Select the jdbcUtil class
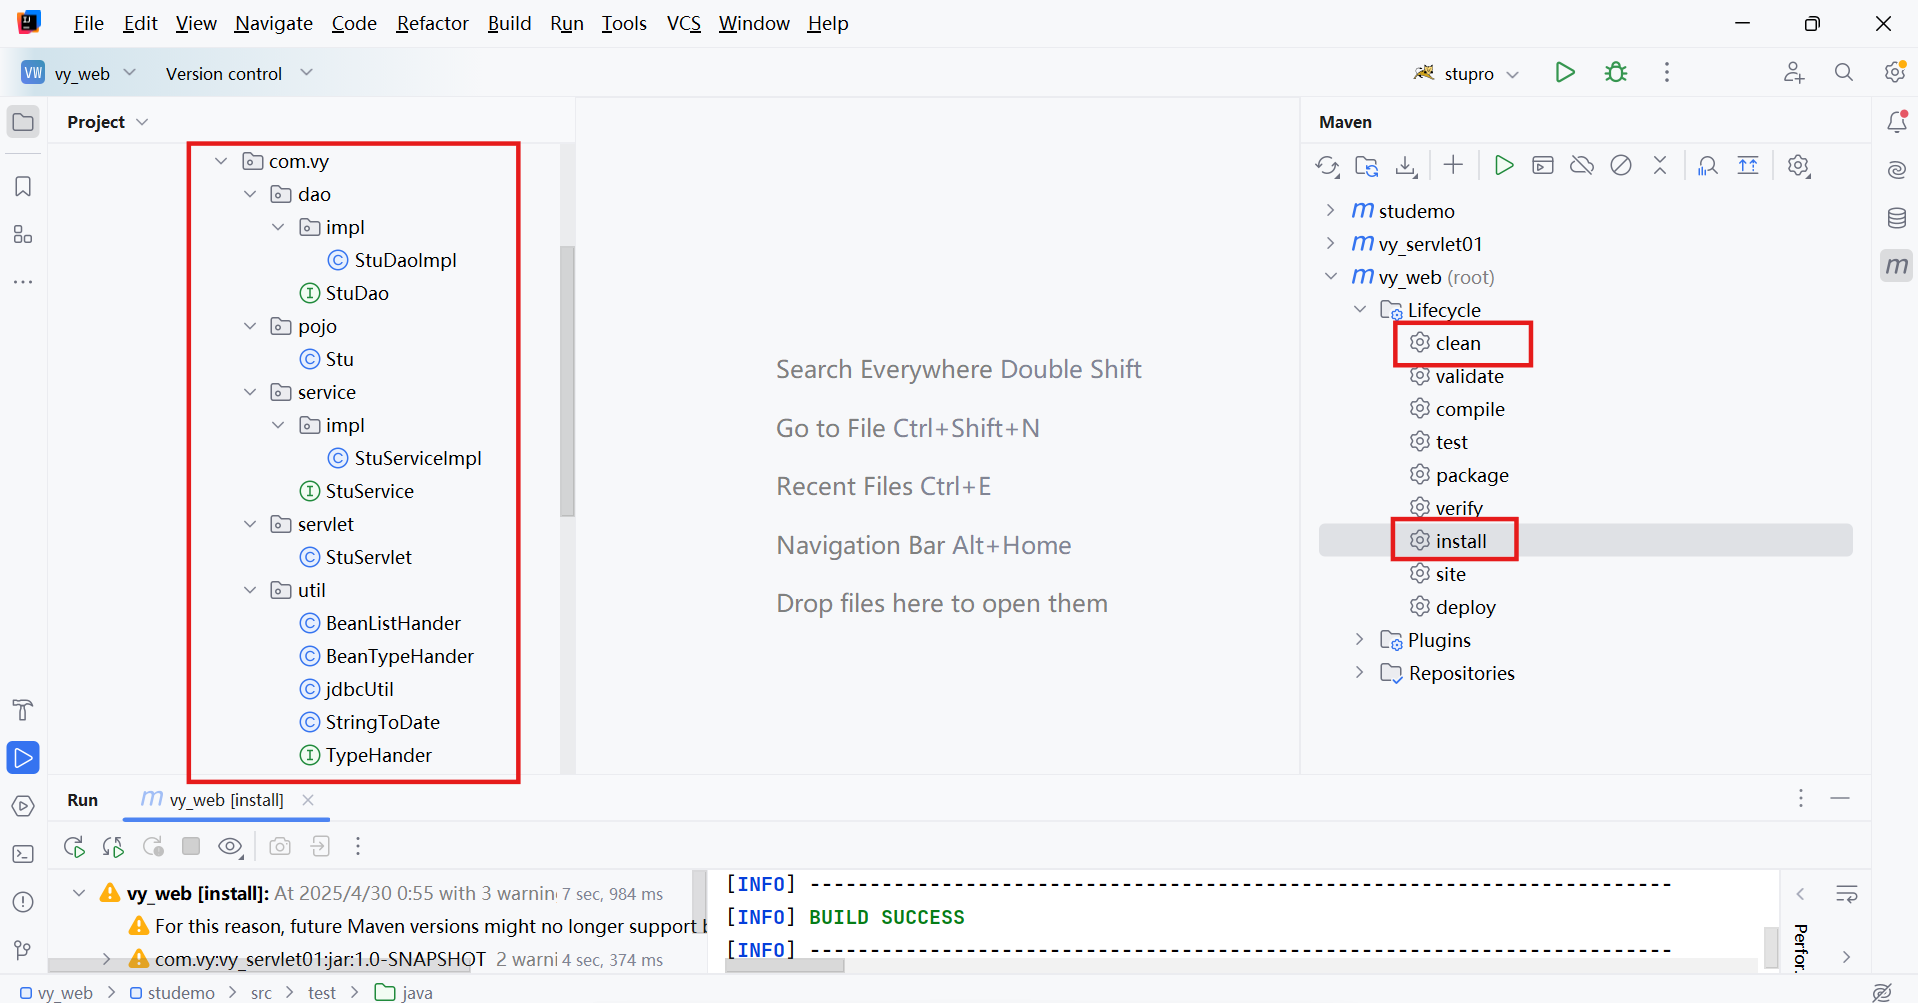The height and width of the screenshot is (1003, 1918). 359,689
